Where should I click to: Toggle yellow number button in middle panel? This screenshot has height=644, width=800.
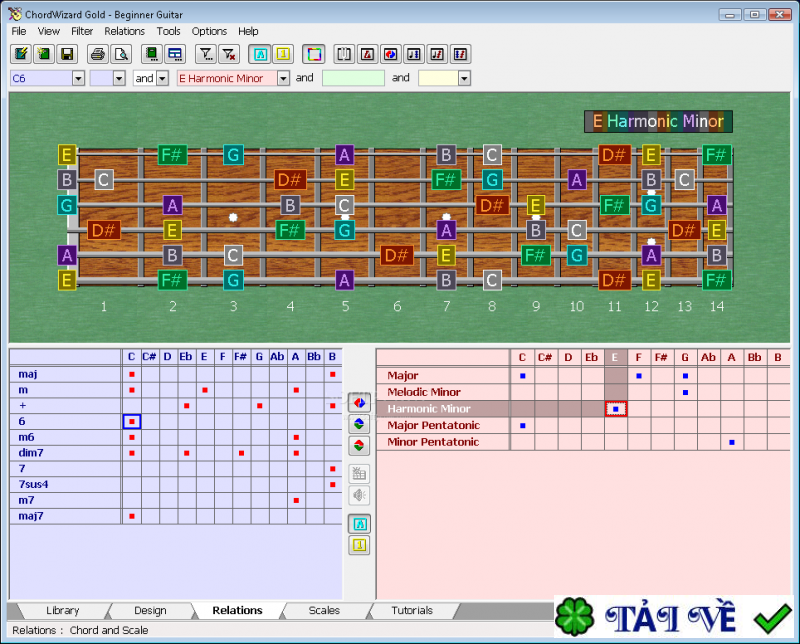pos(358,545)
